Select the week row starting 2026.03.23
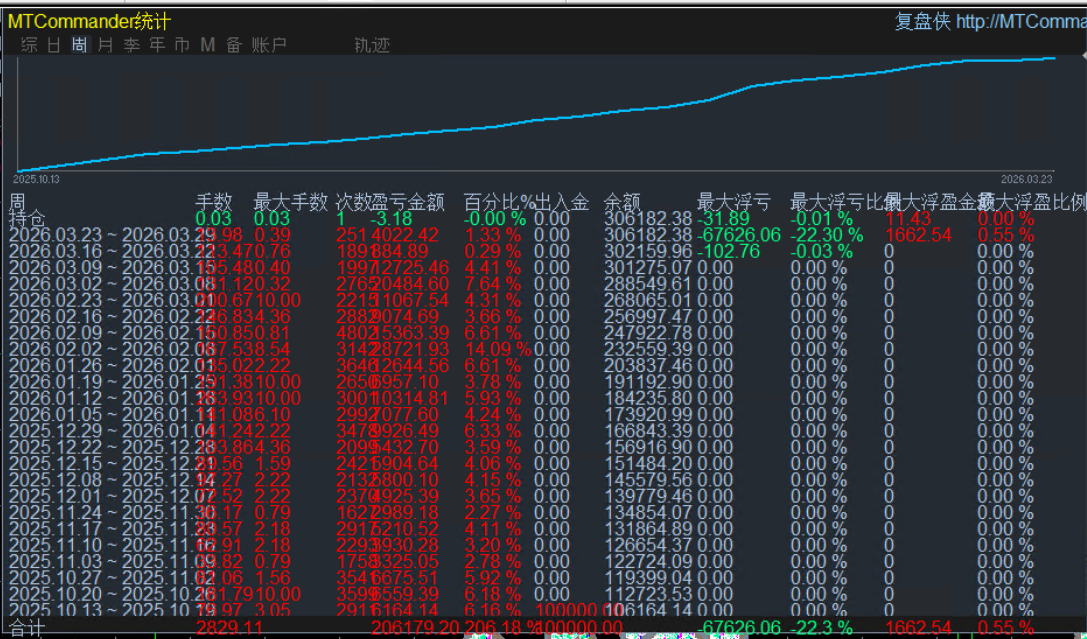This screenshot has height=639, width=1087. click(544, 235)
